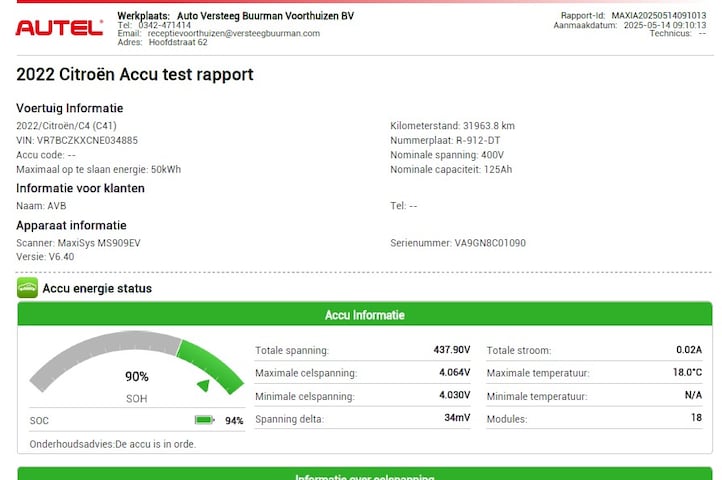Image resolution: width=722 pixels, height=480 pixels.
Task: Click the Maximale temperatuur value 18.0°C
Action: 687,372
